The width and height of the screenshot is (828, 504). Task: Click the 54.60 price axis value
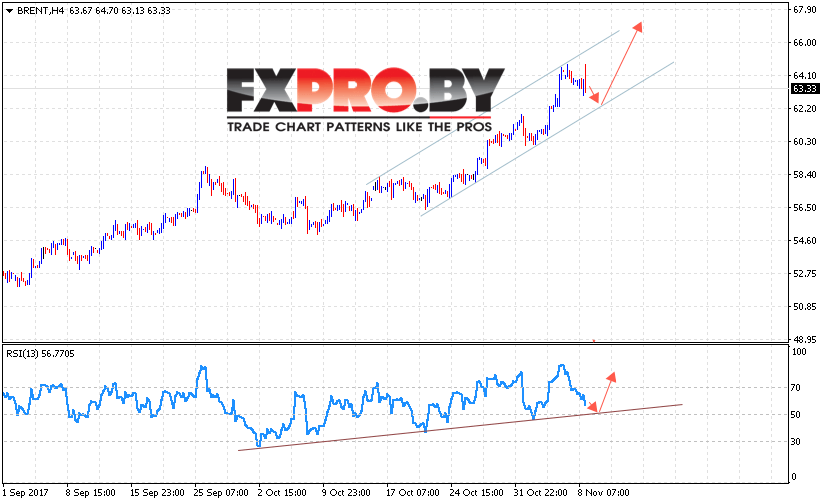(805, 241)
